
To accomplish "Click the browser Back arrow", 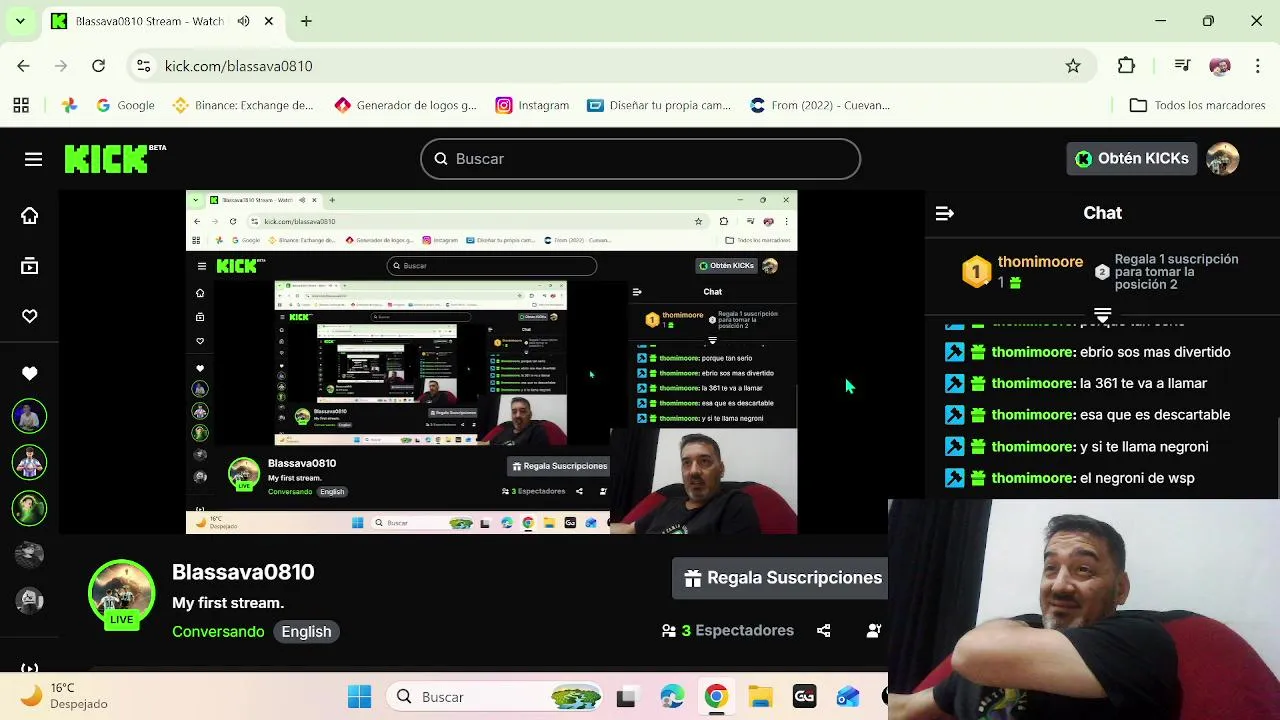I will click(x=24, y=66).
